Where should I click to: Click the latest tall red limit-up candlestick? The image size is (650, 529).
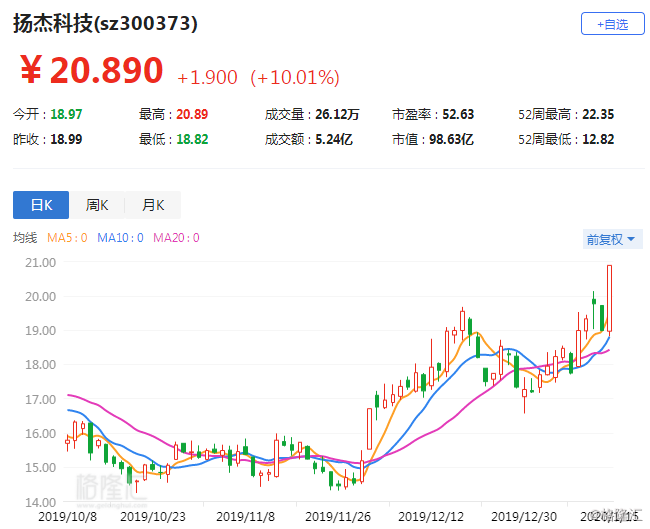[x=609, y=298]
